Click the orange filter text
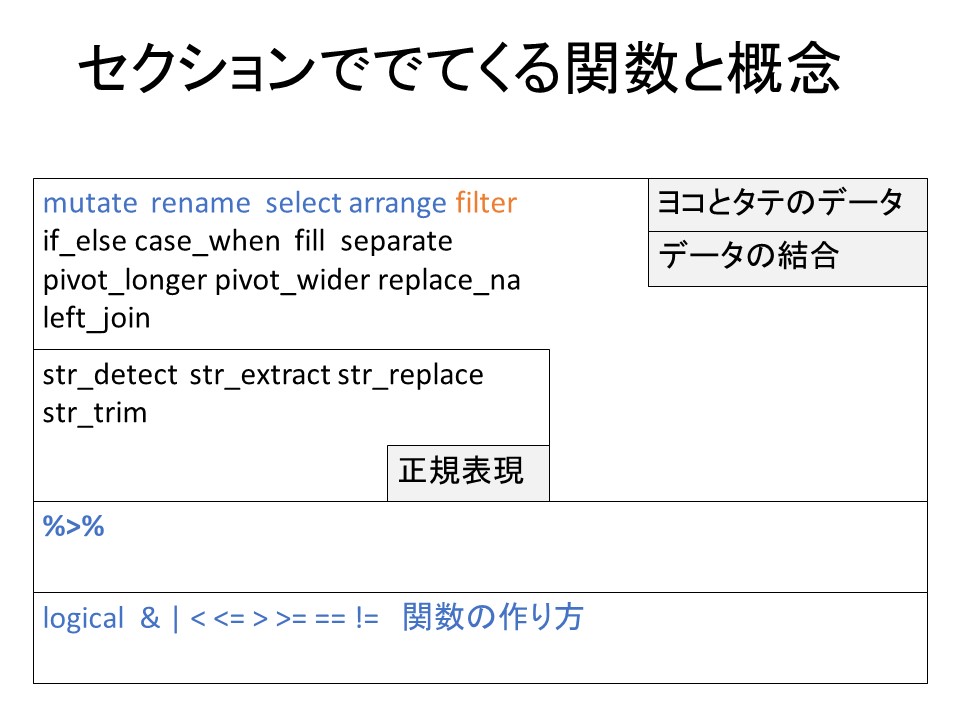 pos(486,204)
